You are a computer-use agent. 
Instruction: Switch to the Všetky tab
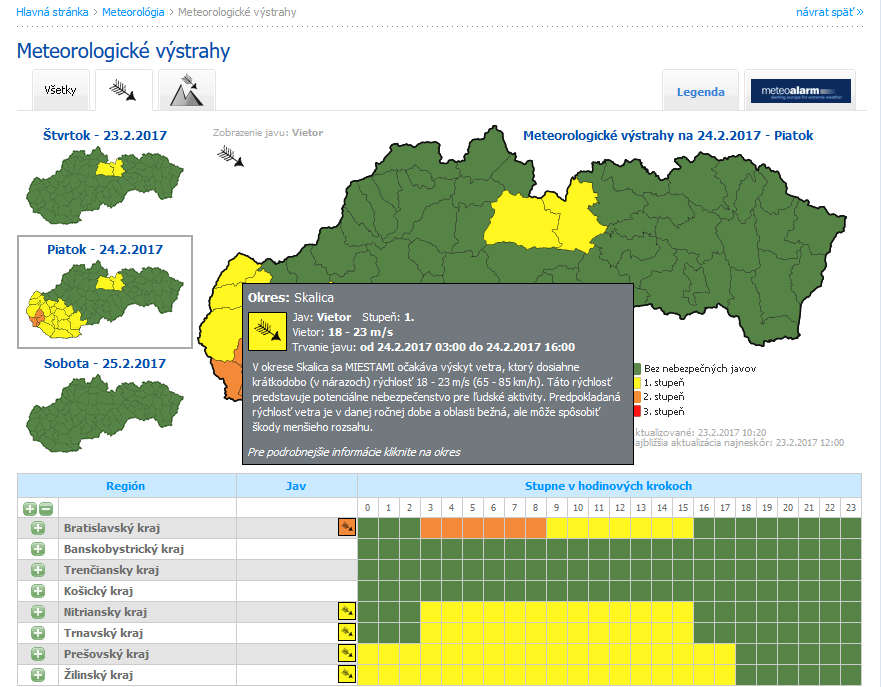[x=60, y=91]
